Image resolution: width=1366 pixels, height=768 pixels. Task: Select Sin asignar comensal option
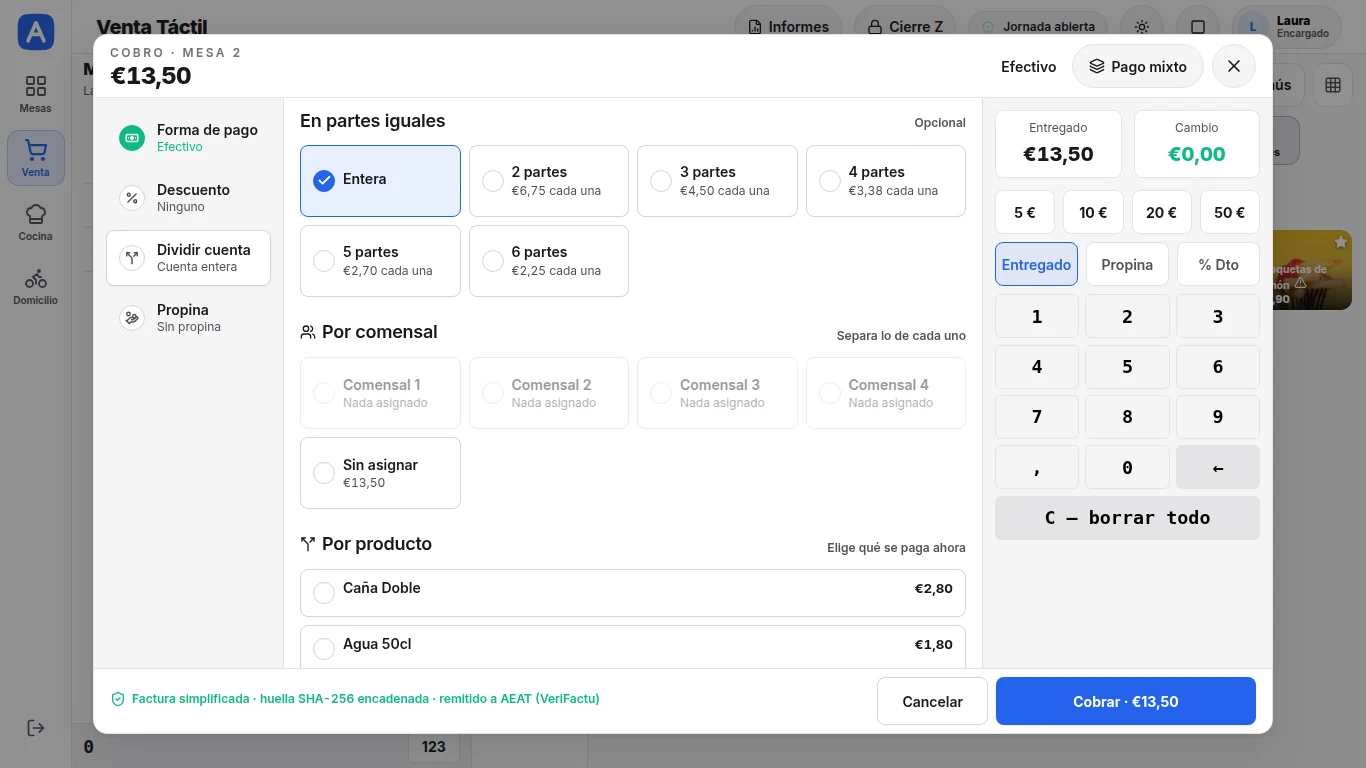[x=380, y=473]
